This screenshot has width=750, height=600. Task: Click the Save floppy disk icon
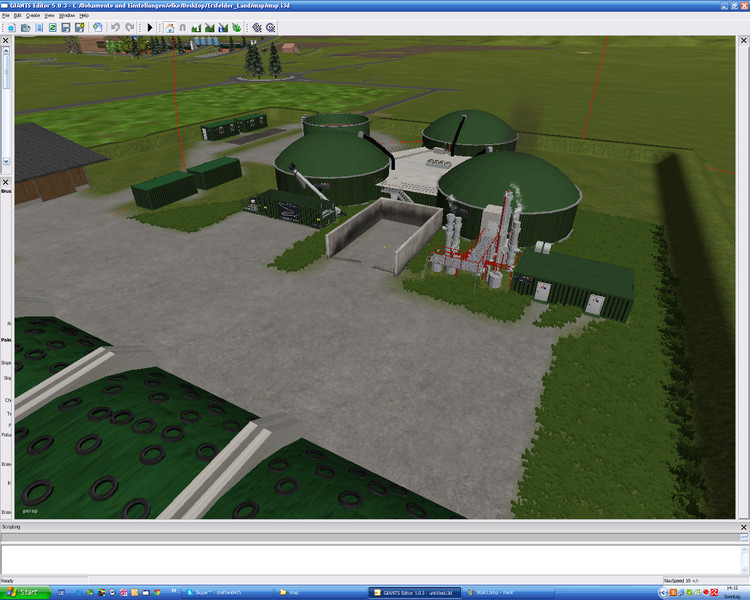66,28
